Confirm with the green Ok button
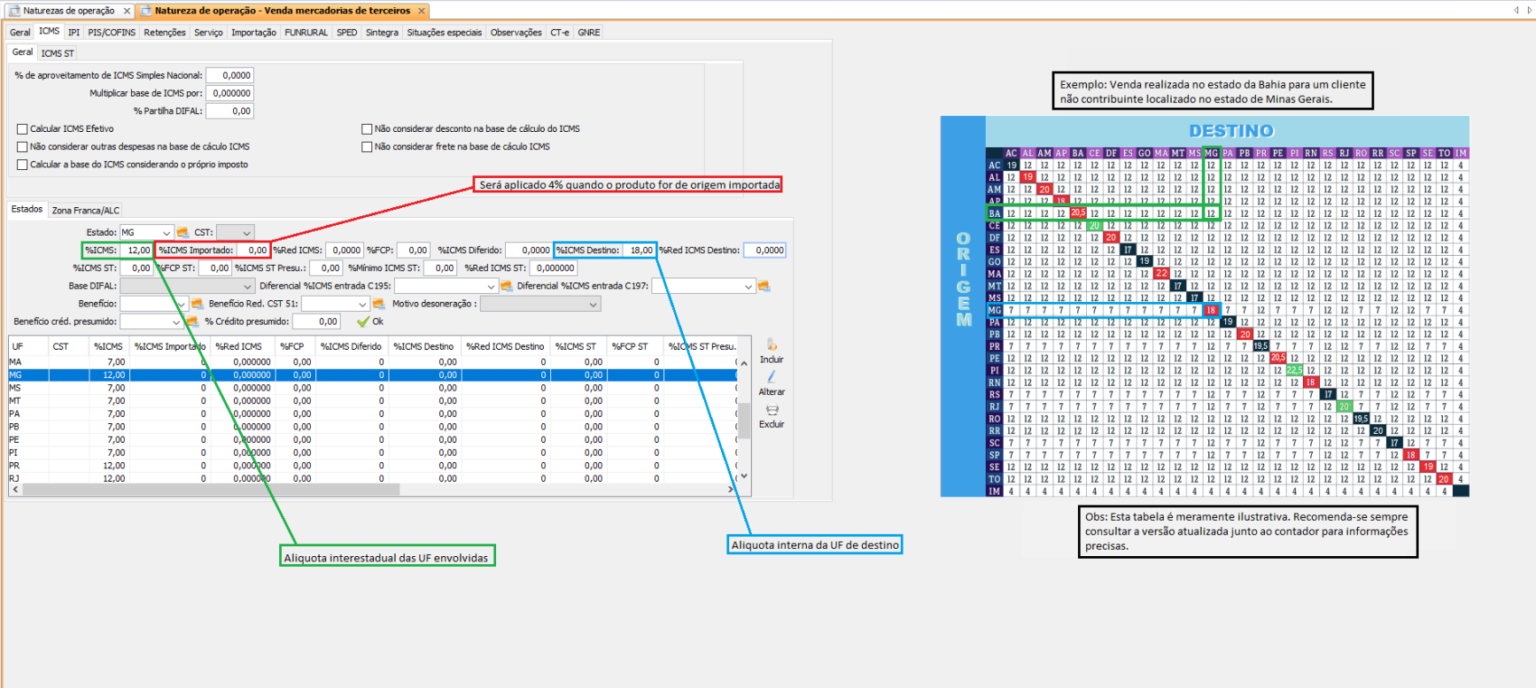This screenshot has height=688, width=1536. pos(370,322)
